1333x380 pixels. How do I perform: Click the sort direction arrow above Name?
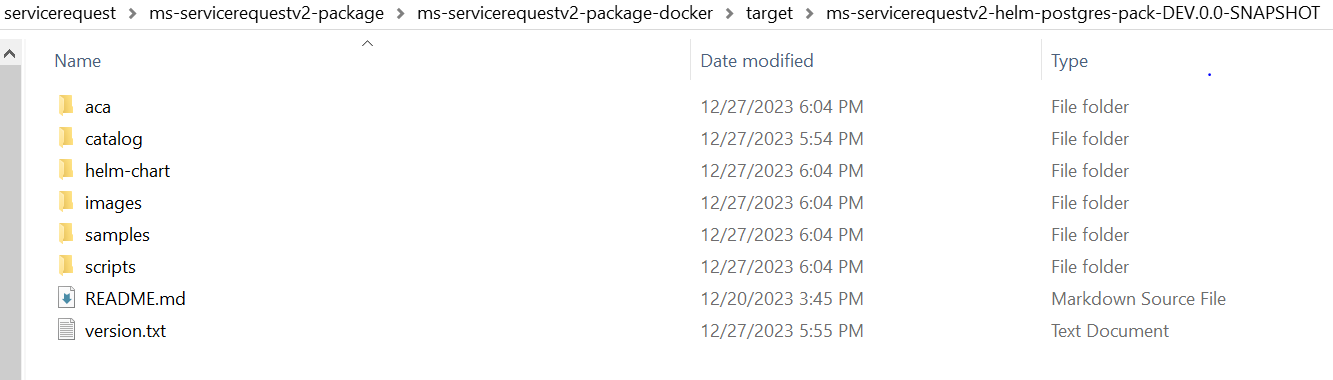point(367,43)
